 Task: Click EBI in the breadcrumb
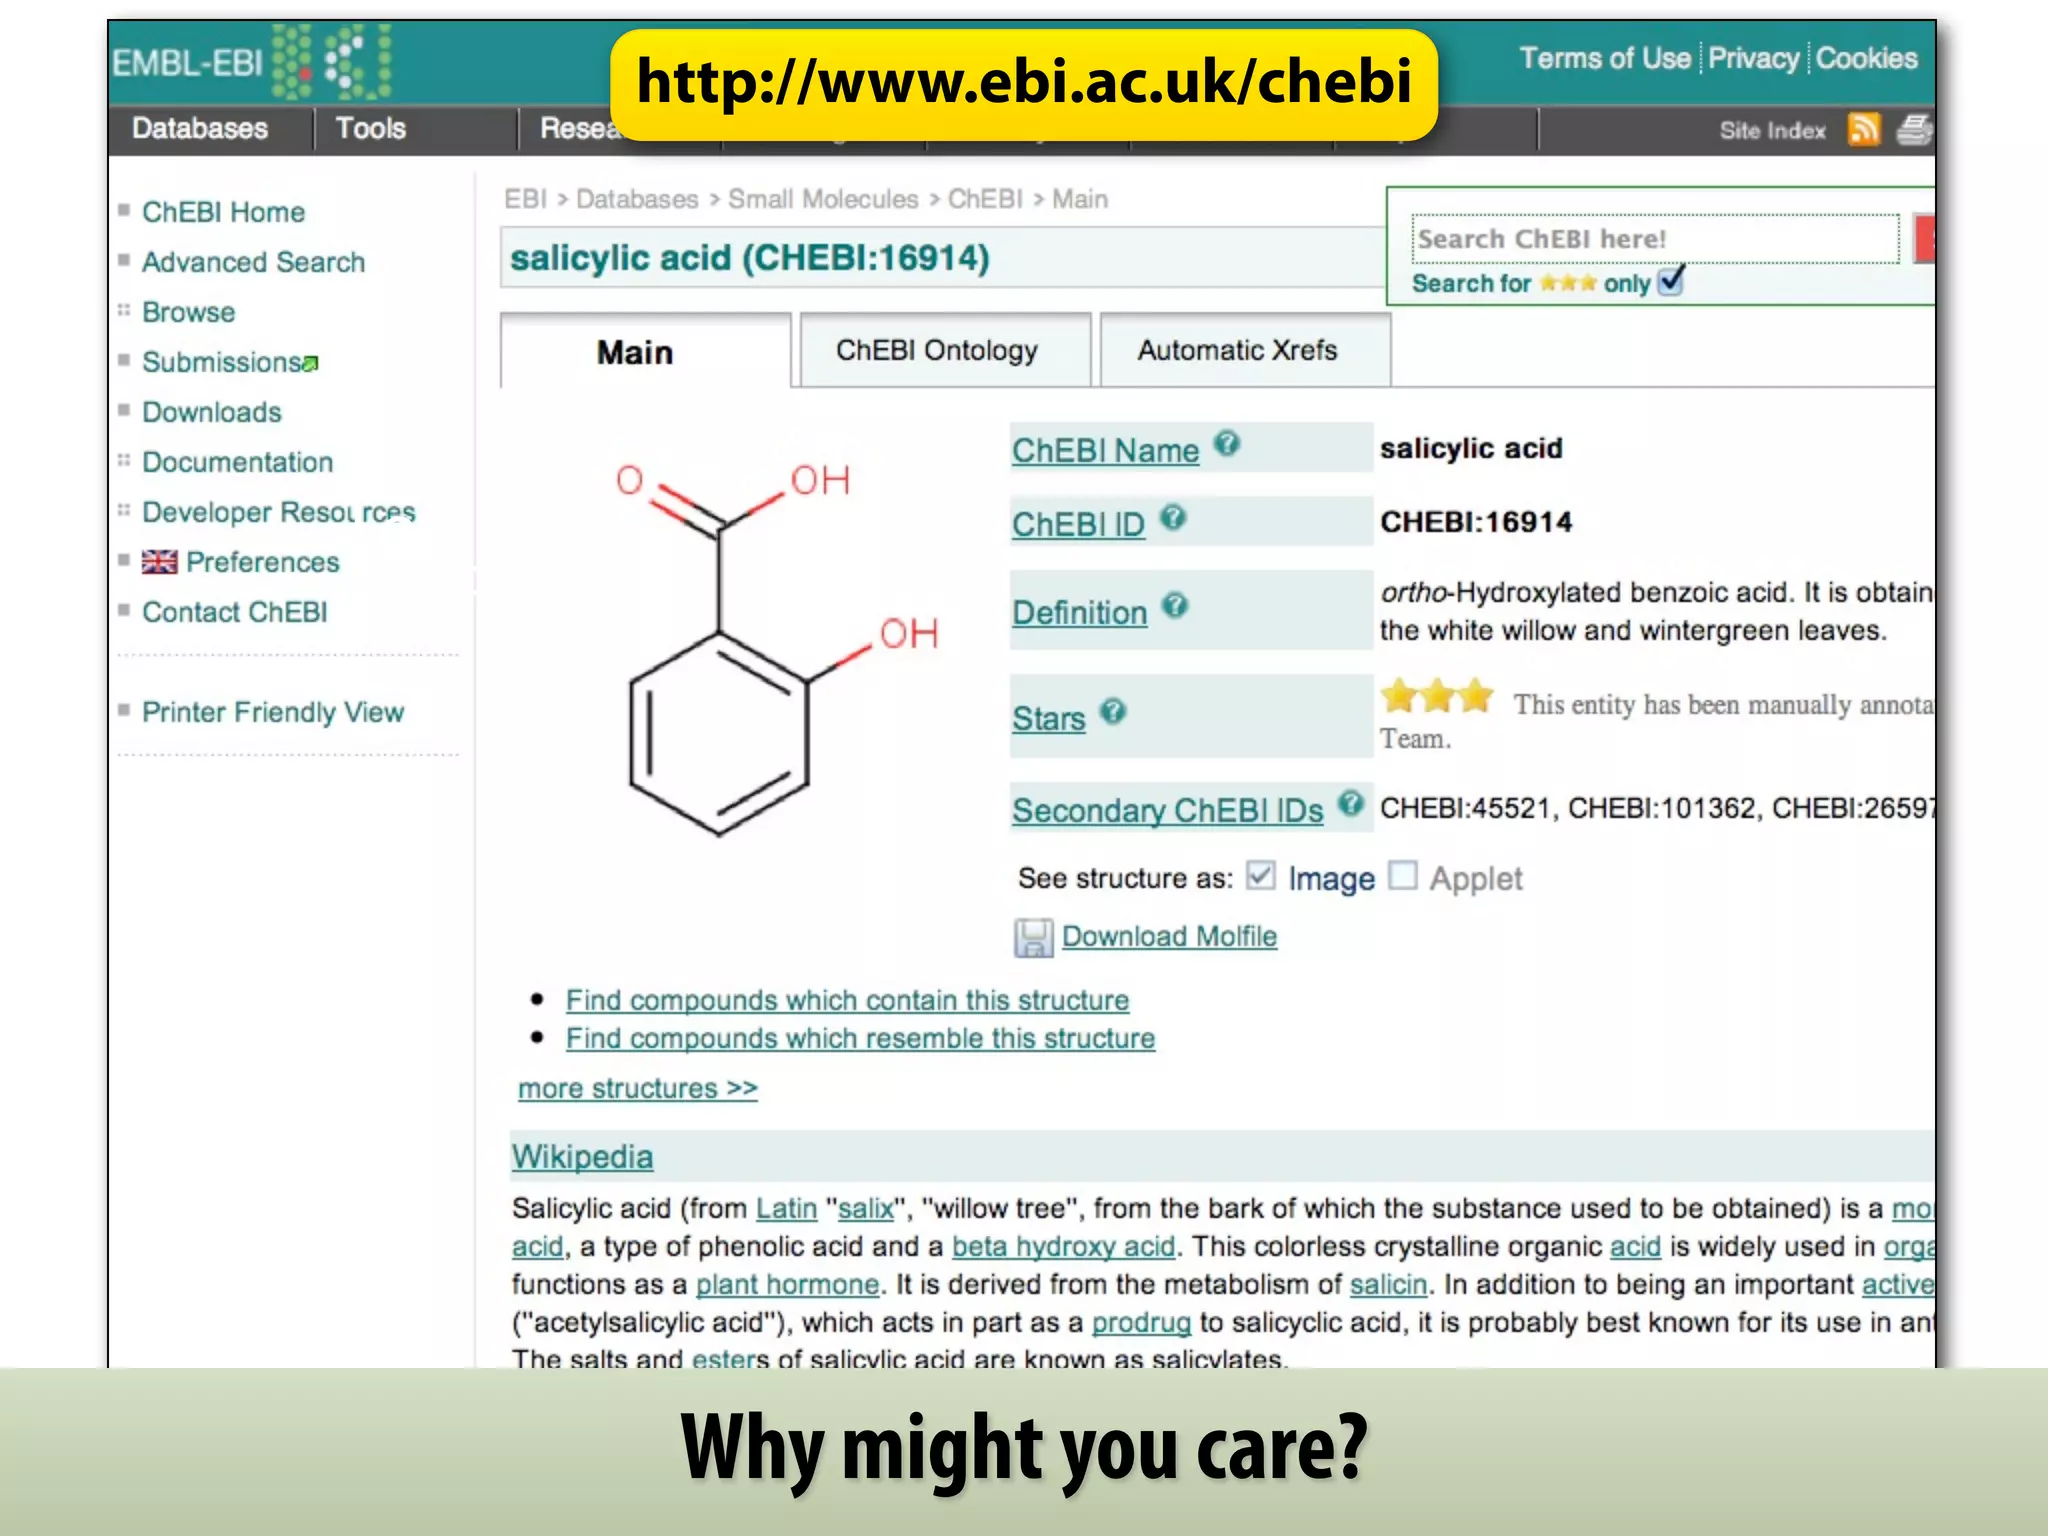click(x=524, y=199)
